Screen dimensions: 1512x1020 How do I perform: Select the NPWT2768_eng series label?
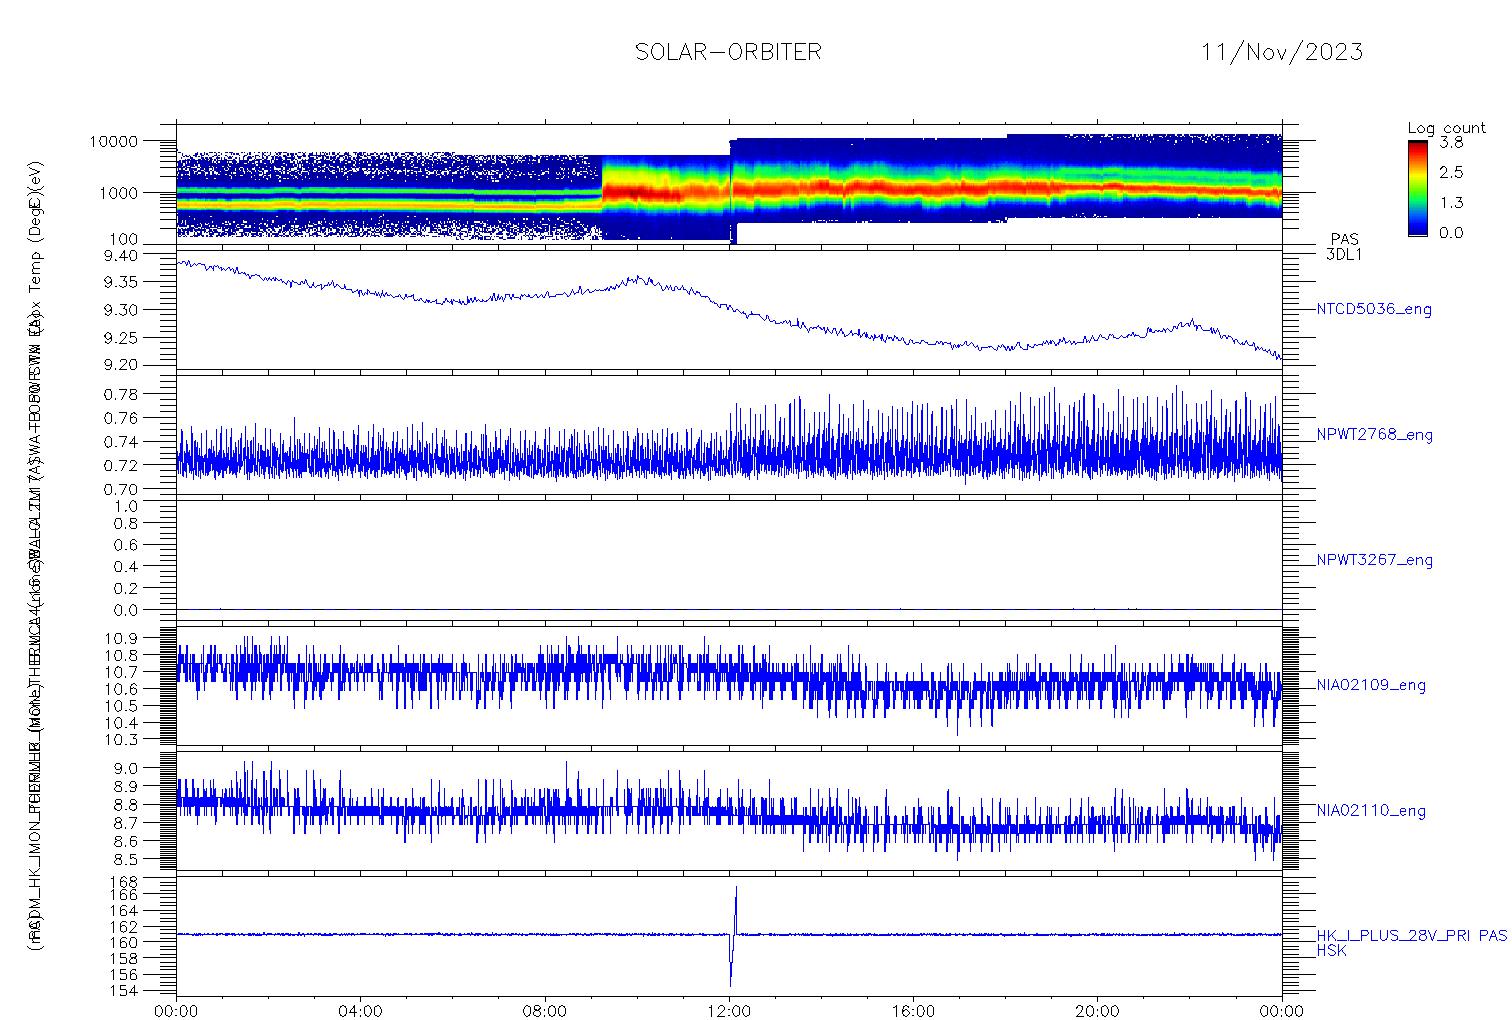coord(1375,435)
